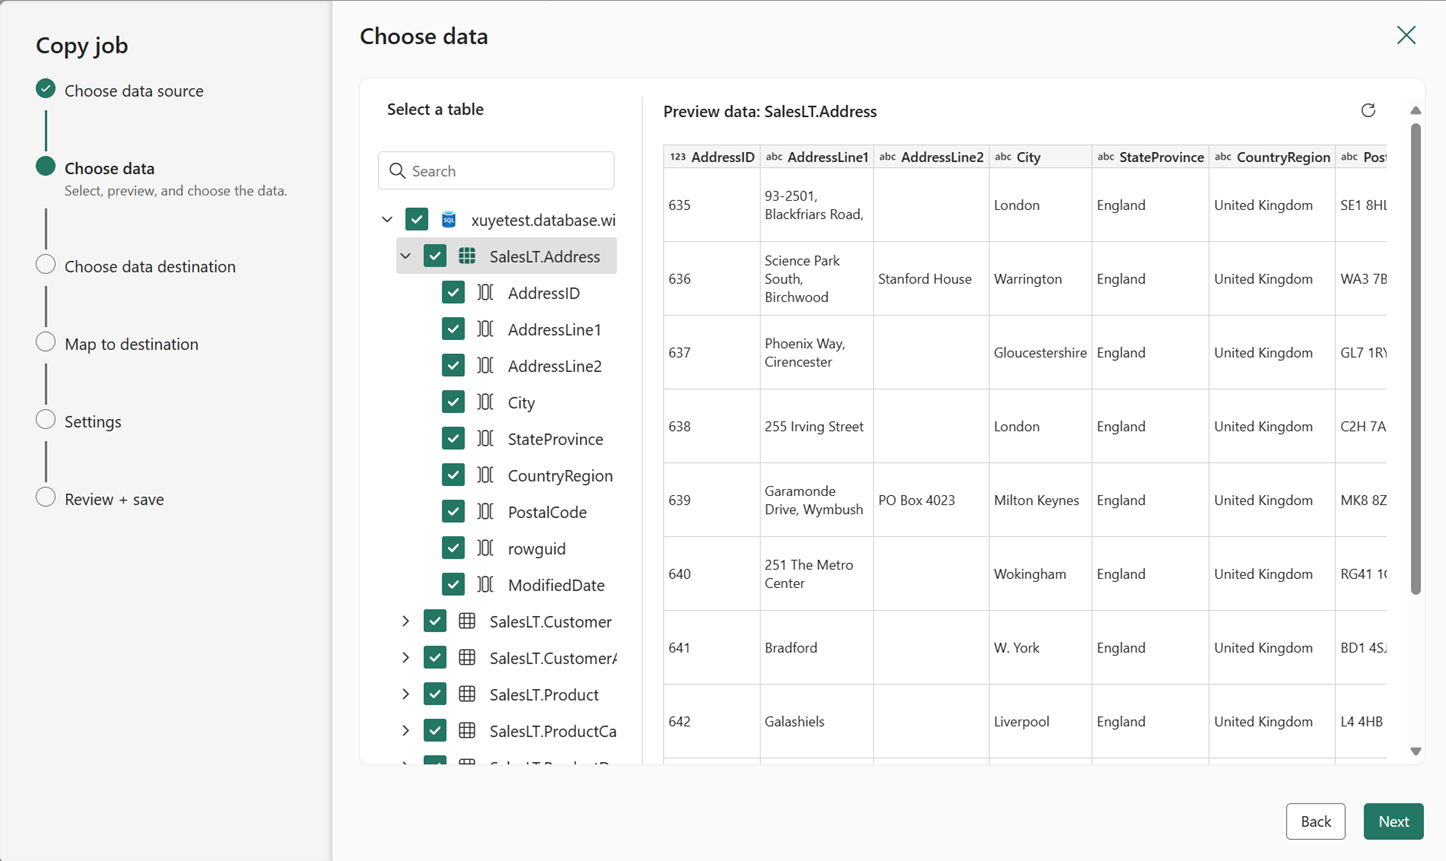Click the SalesLT.Product table grid icon
The width and height of the screenshot is (1446, 861).
pos(467,694)
